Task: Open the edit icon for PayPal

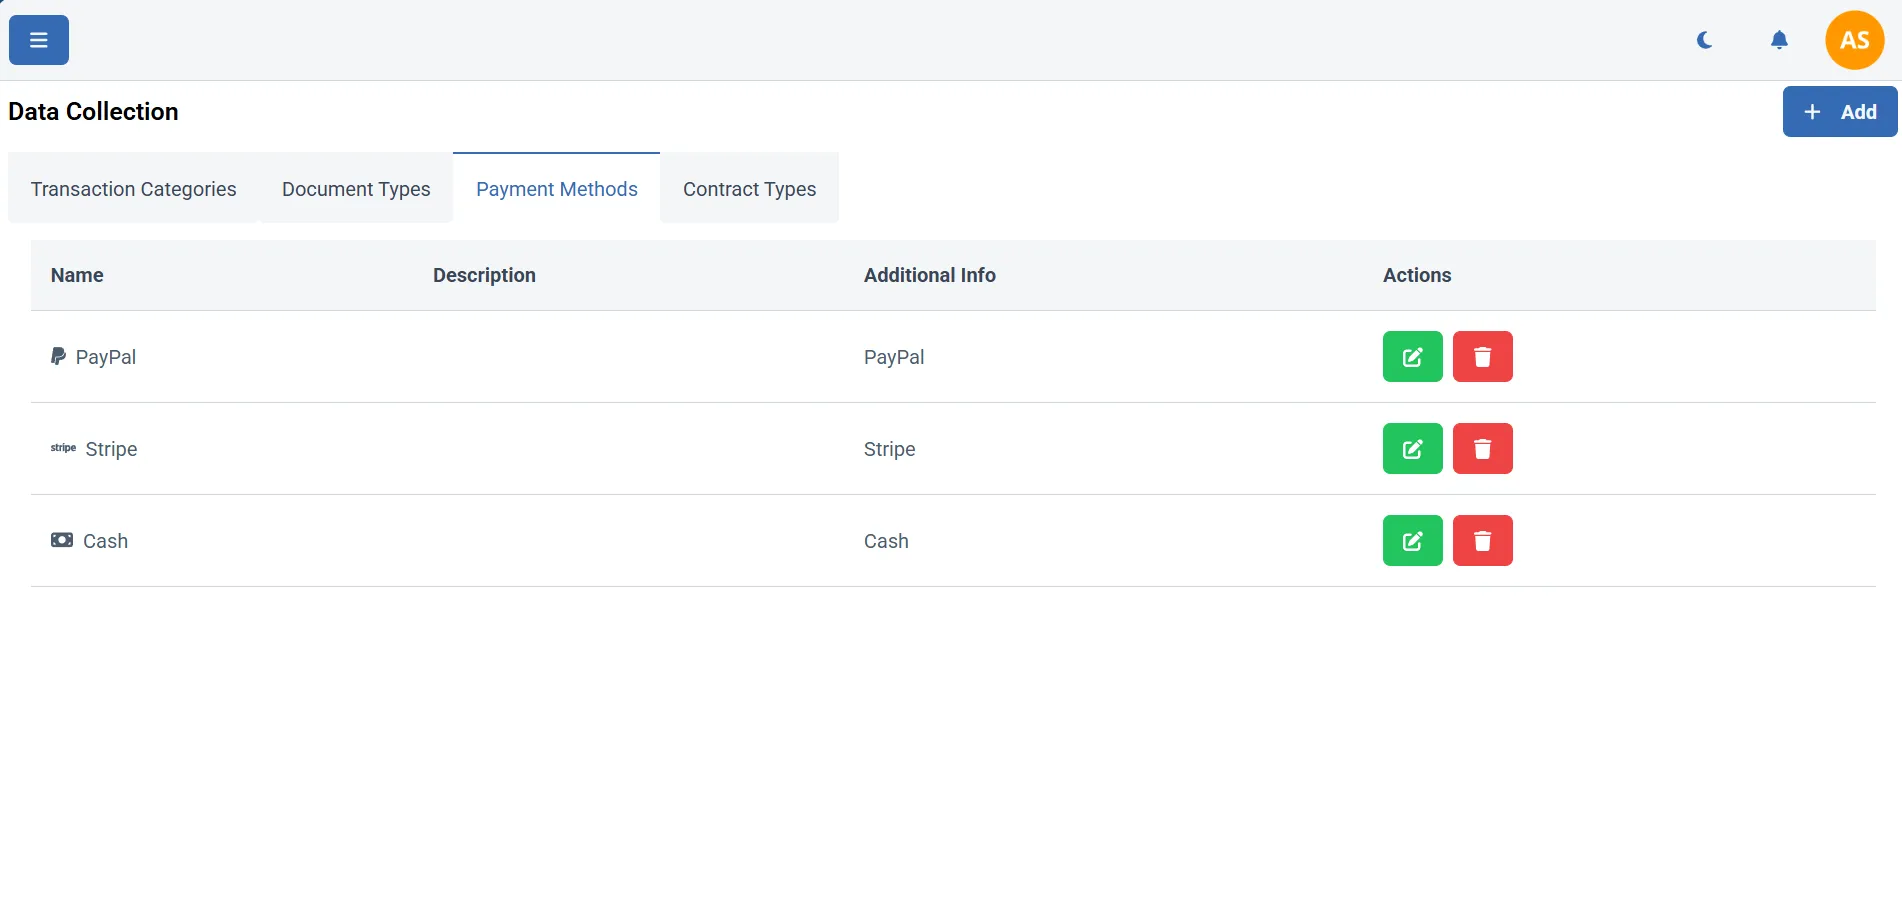Action: pos(1411,356)
